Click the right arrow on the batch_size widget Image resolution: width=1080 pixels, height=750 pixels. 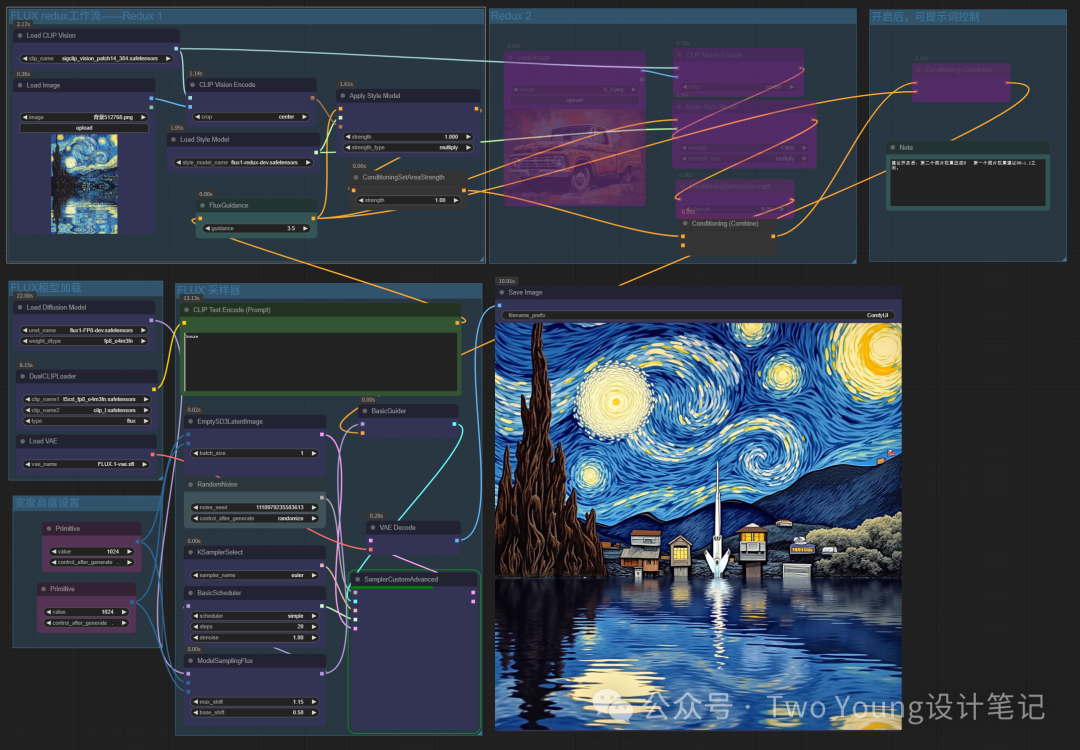point(314,453)
